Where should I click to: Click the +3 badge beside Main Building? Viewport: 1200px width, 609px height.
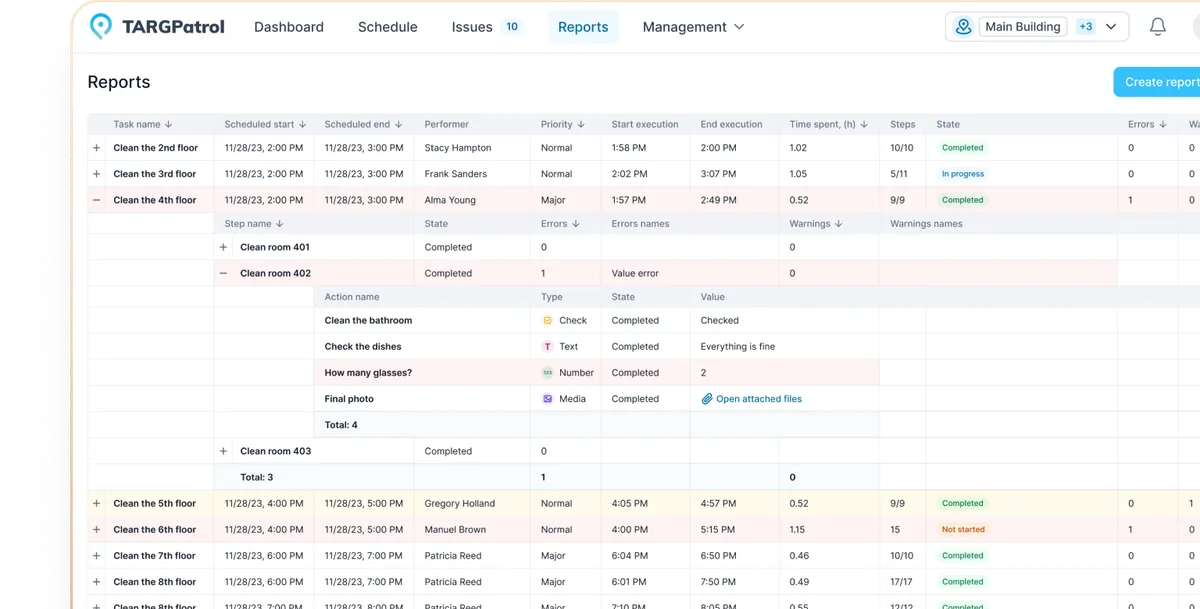pos(1086,26)
